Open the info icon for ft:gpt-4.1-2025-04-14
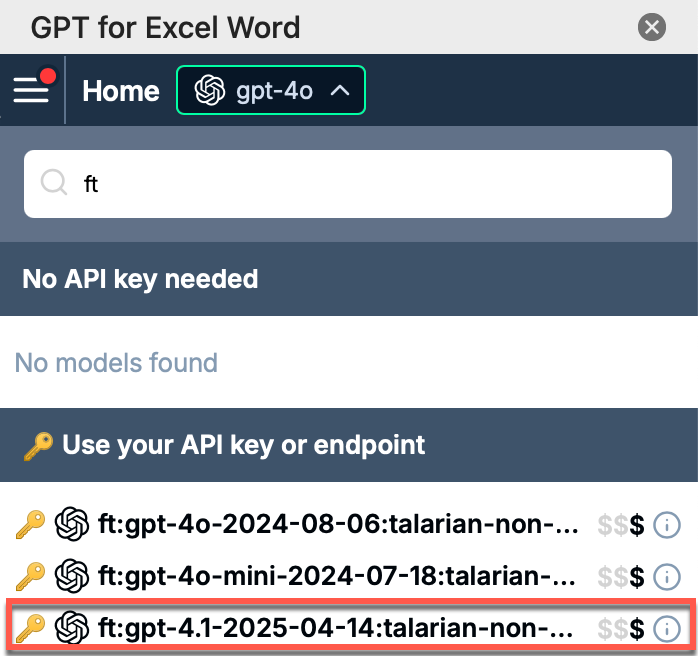The image size is (698, 656). coord(666,628)
